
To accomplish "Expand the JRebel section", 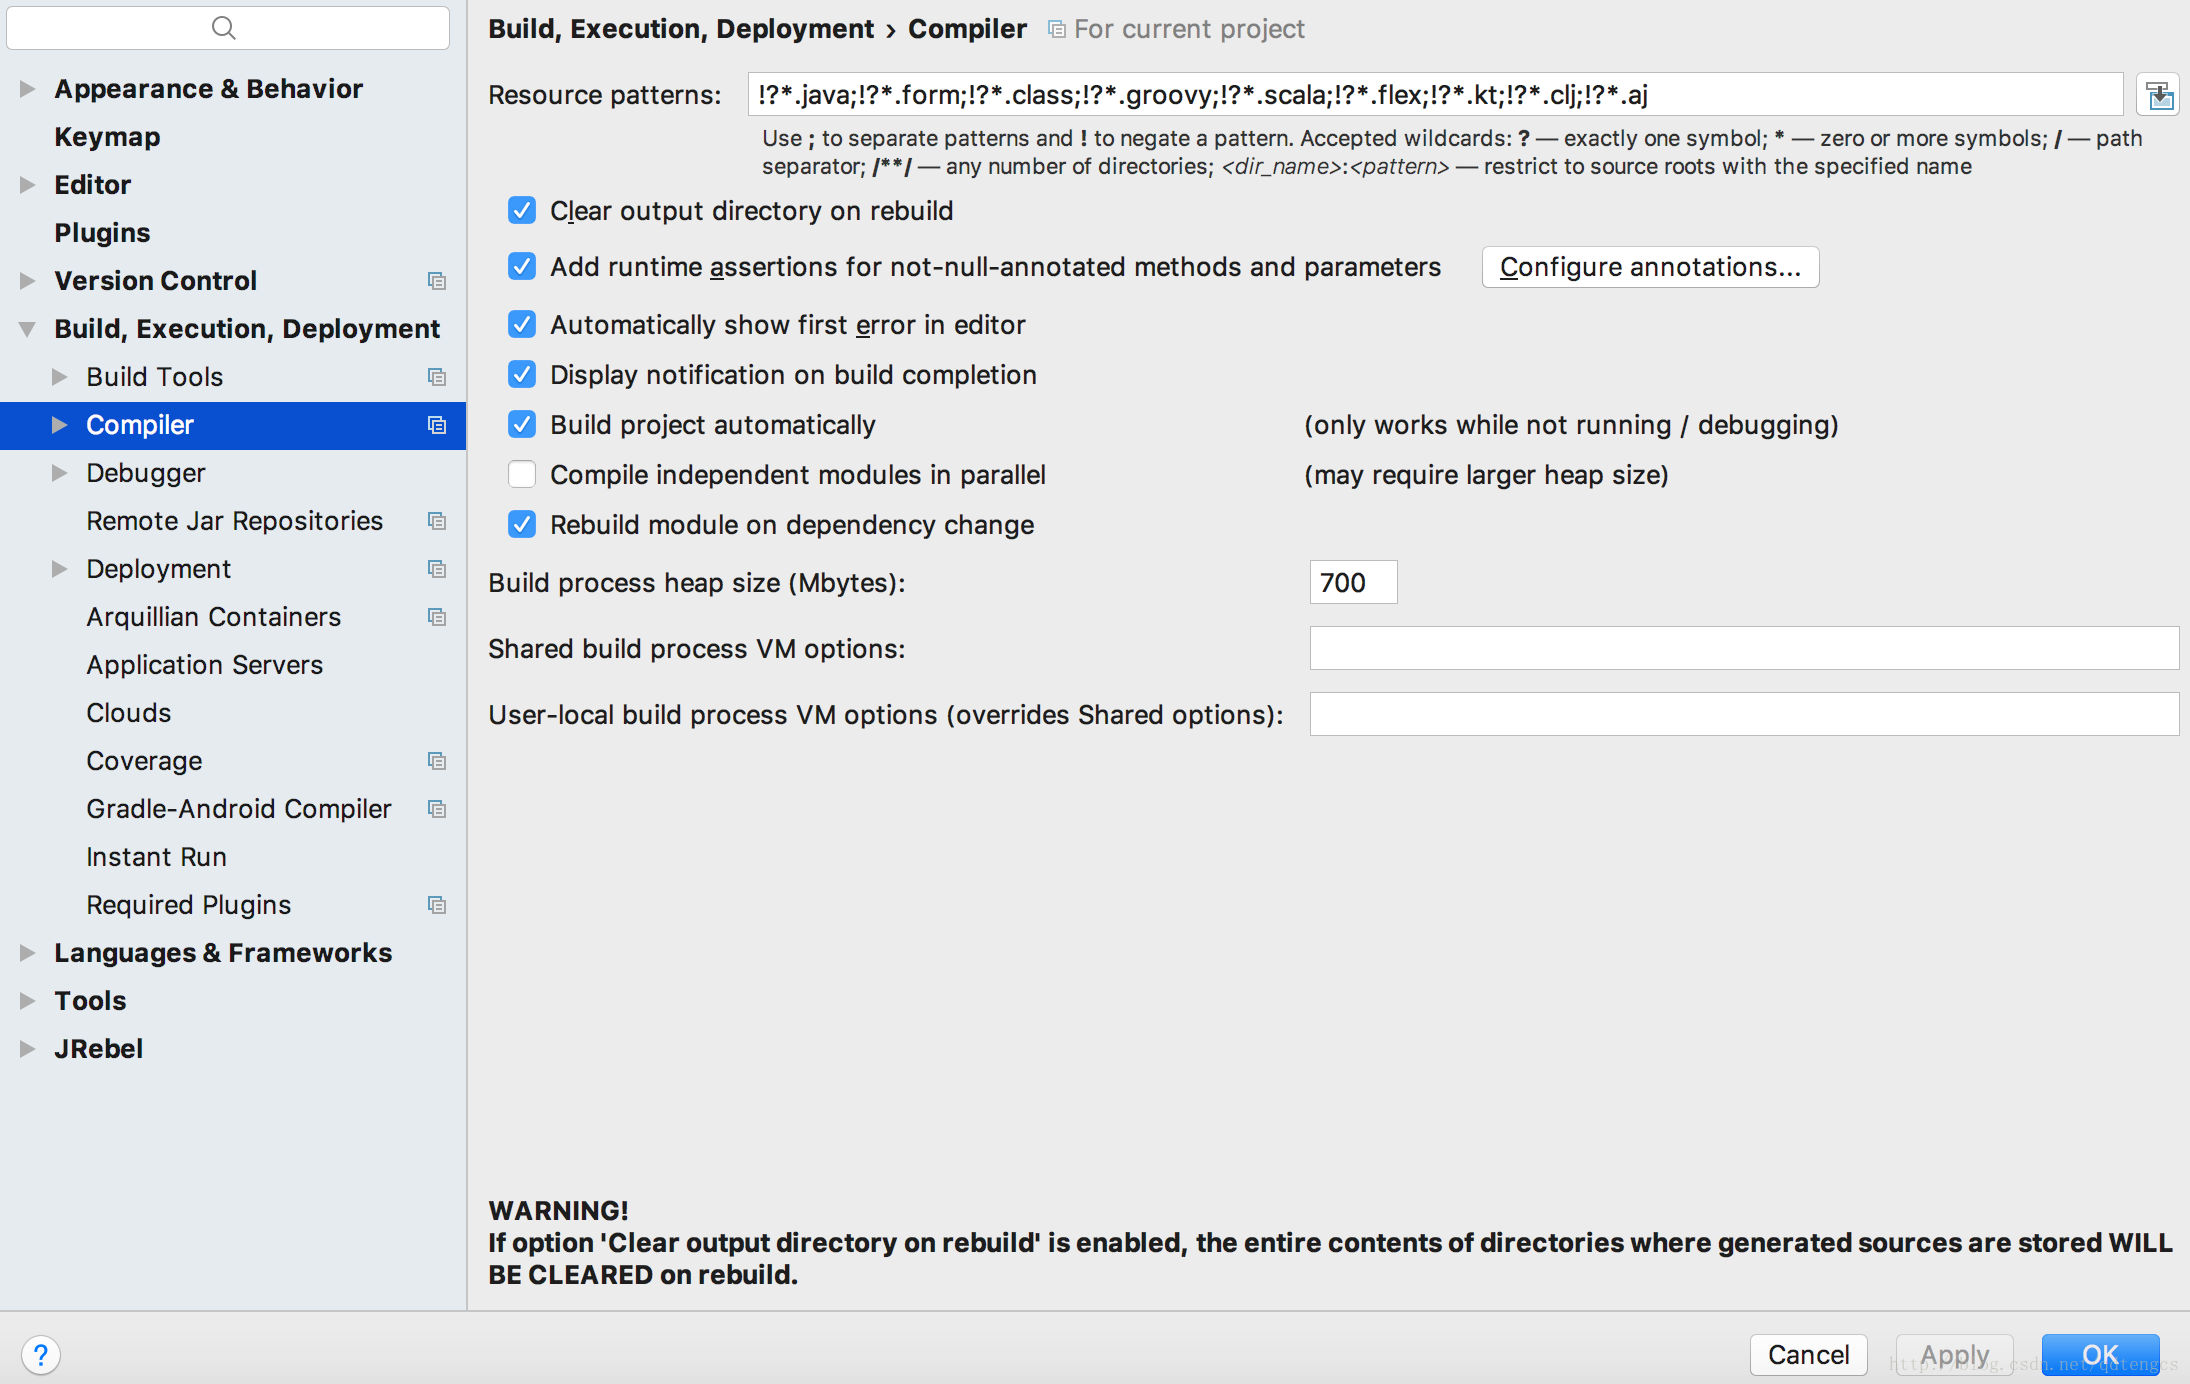I will (28, 1049).
